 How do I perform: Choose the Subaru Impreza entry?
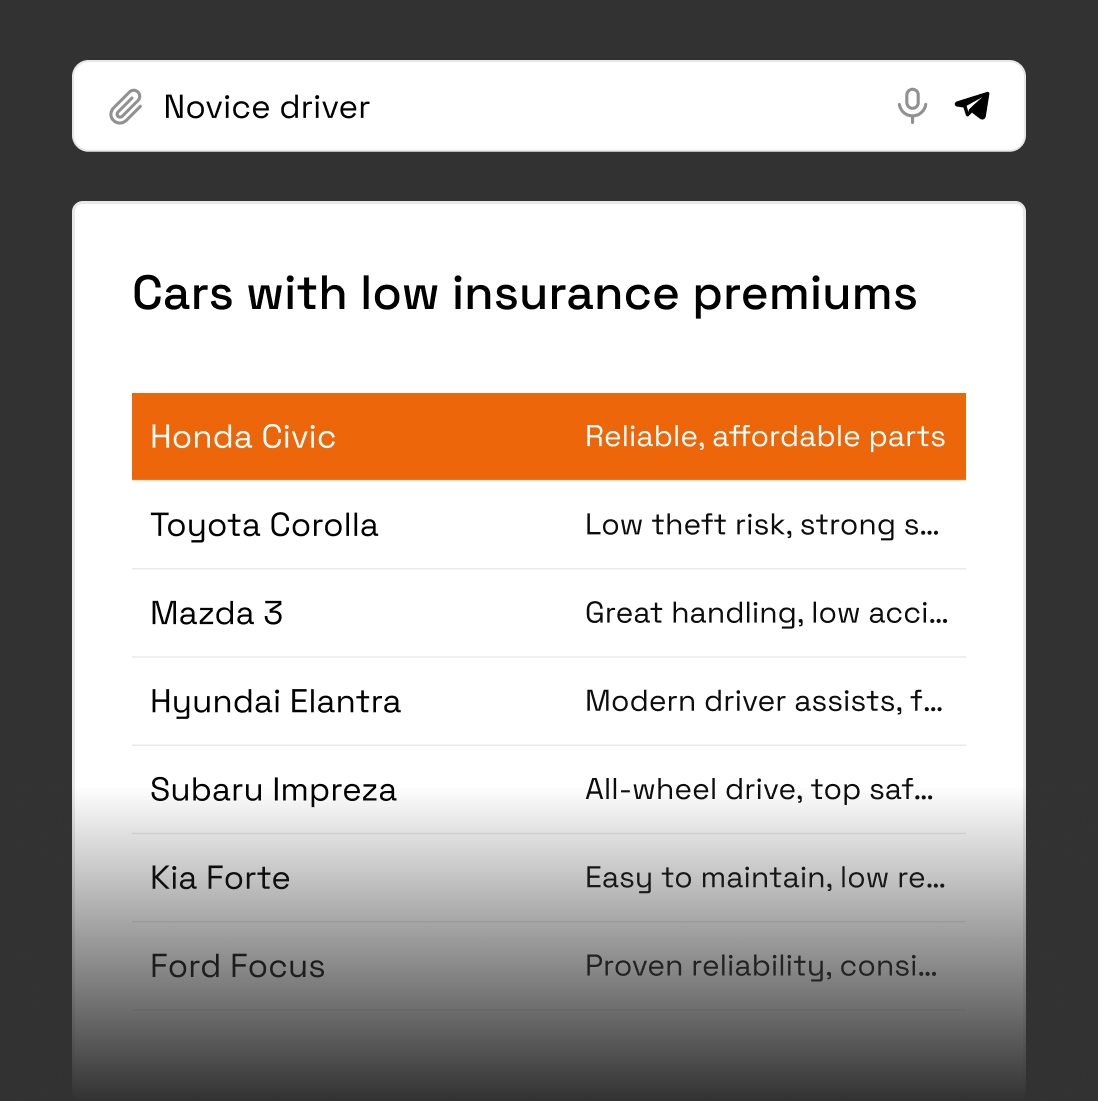pyautogui.click(x=273, y=790)
